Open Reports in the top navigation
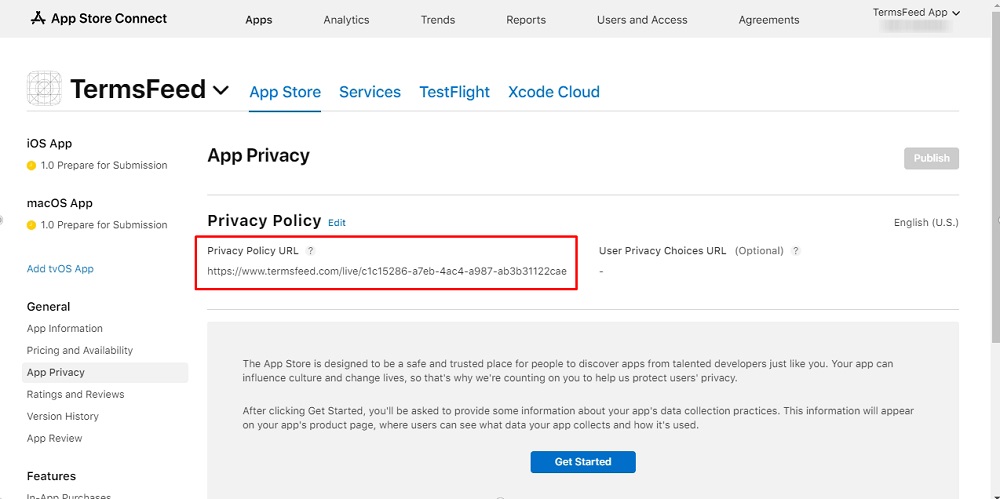This screenshot has height=499, width=1000. 526,20
